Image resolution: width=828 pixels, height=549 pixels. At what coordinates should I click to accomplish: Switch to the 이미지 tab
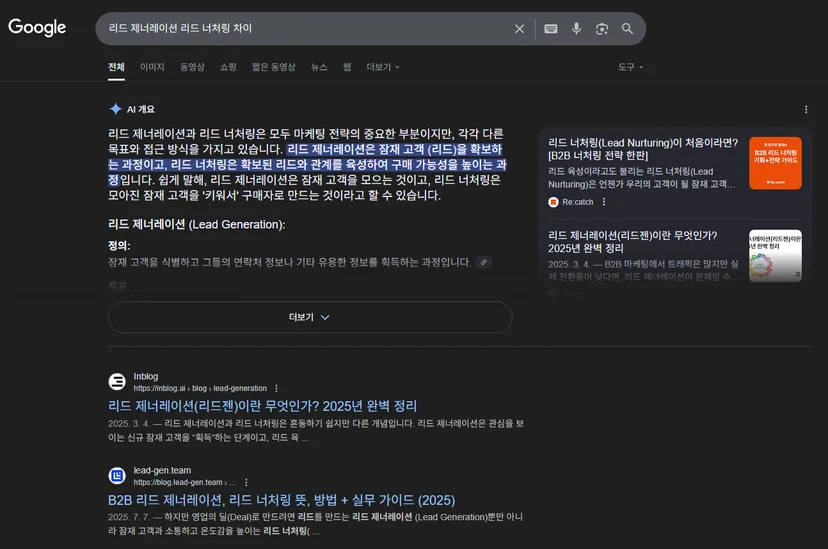(152, 67)
